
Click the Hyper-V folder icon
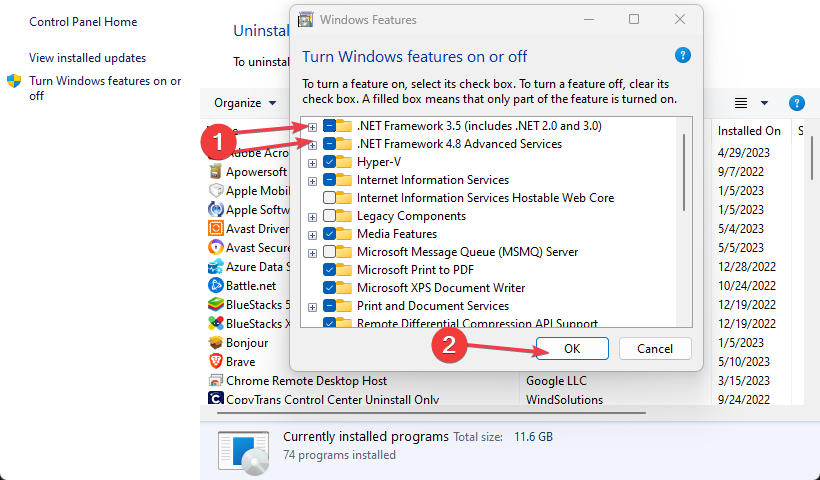click(344, 162)
